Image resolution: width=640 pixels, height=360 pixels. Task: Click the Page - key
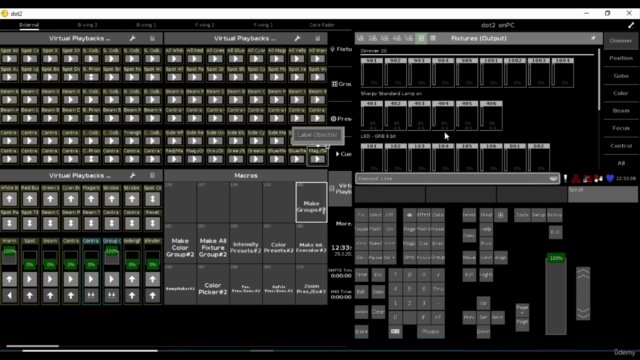522,324
